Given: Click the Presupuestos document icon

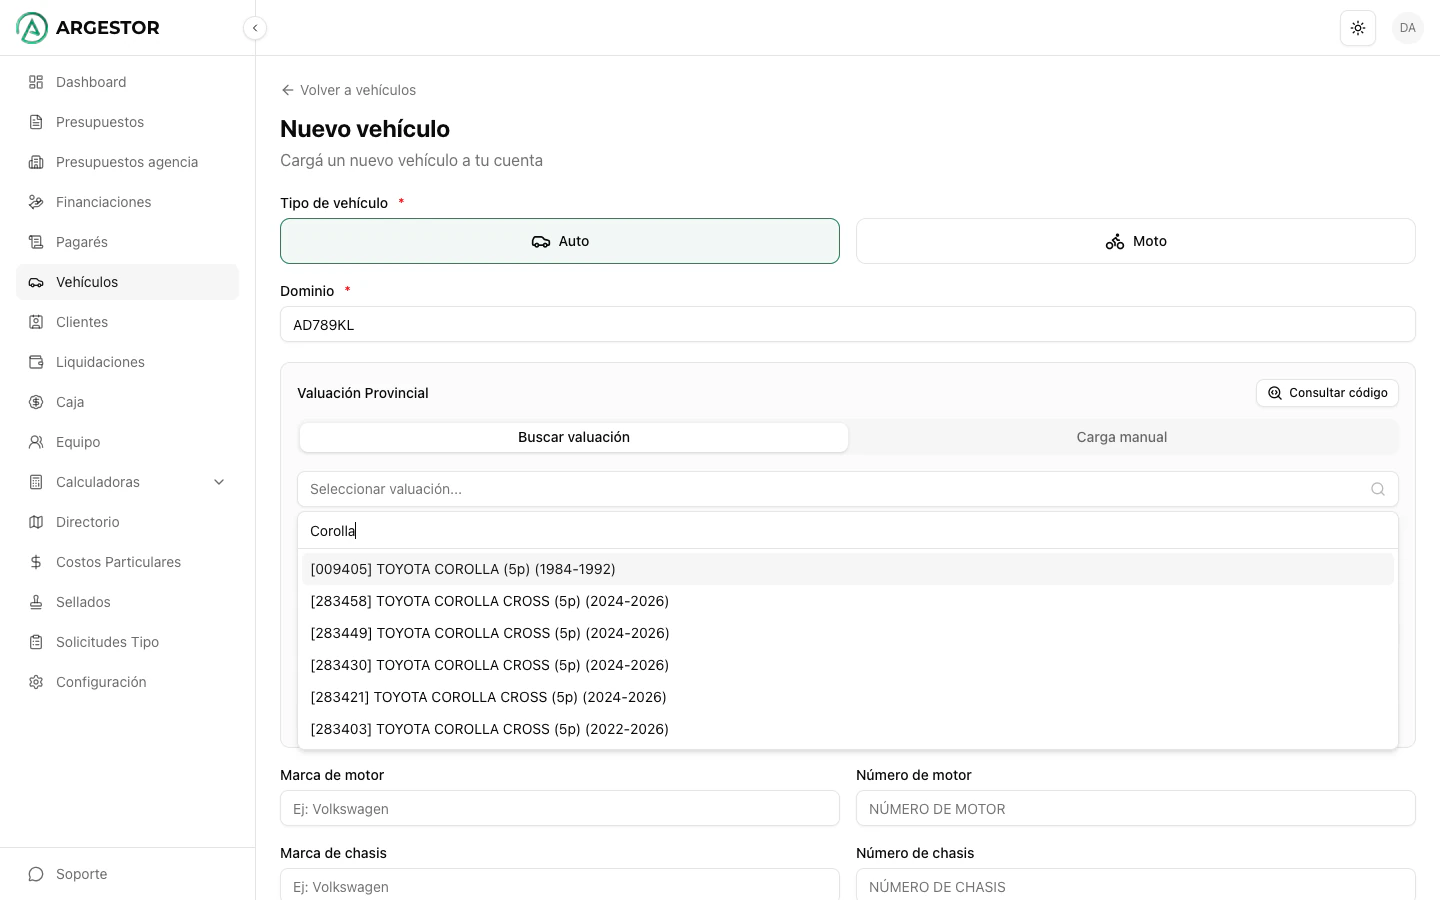Looking at the screenshot, I should 36,122.
